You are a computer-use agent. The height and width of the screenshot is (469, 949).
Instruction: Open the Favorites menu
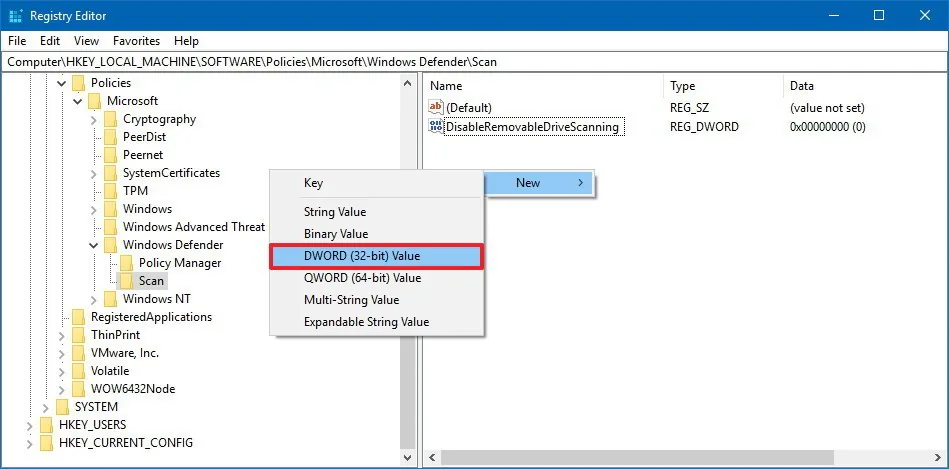[137, 41]
